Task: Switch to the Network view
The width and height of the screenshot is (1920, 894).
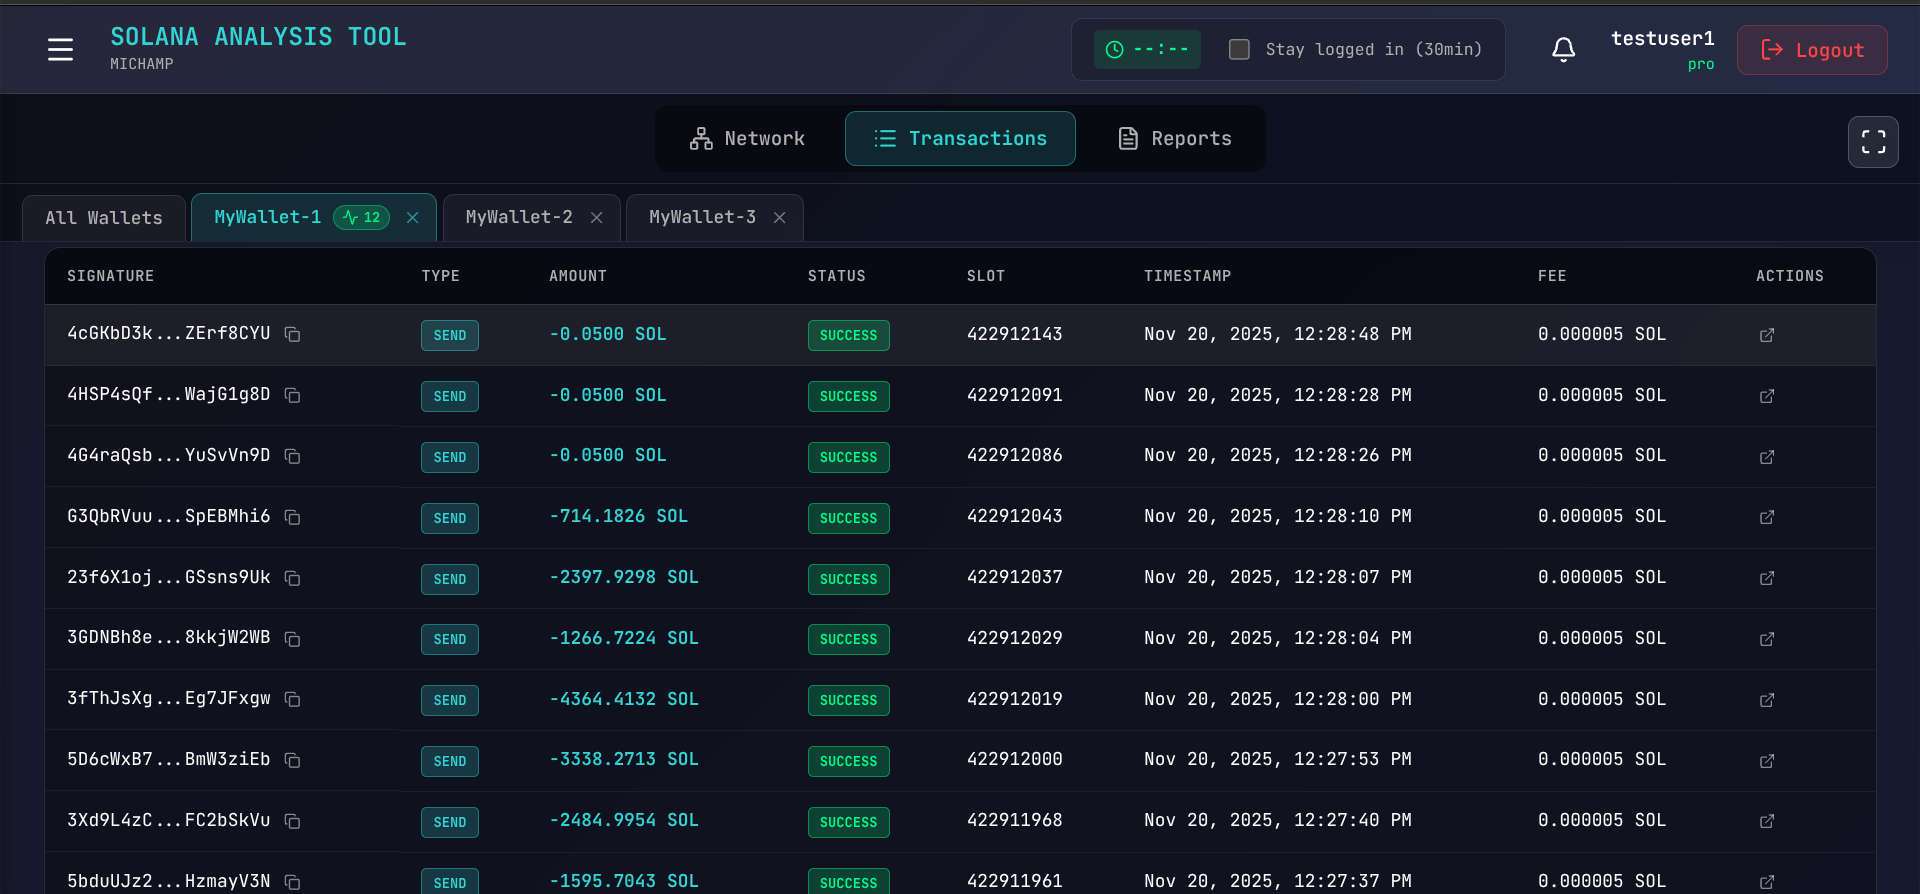Action: (x=747, y=138)
